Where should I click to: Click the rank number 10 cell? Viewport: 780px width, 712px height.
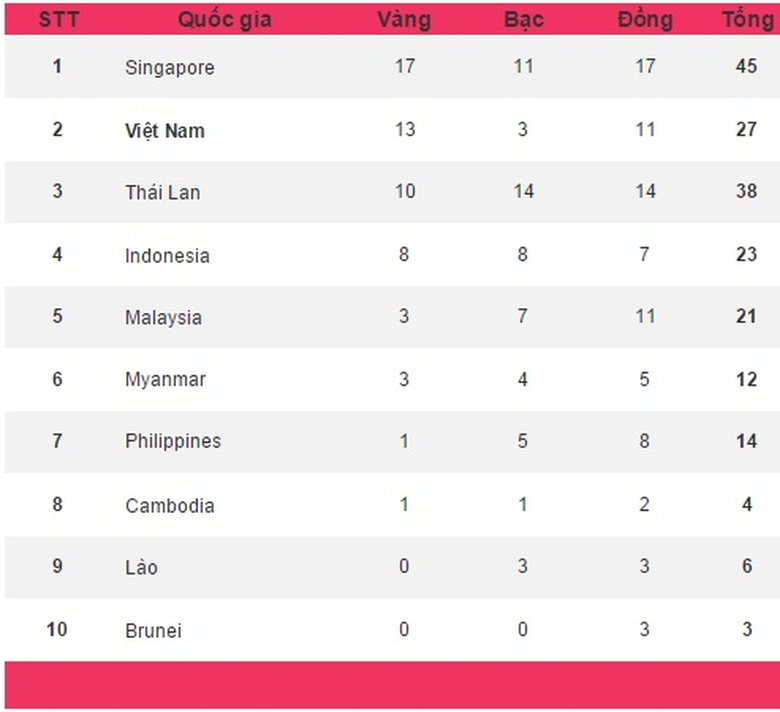pos(57,629)
